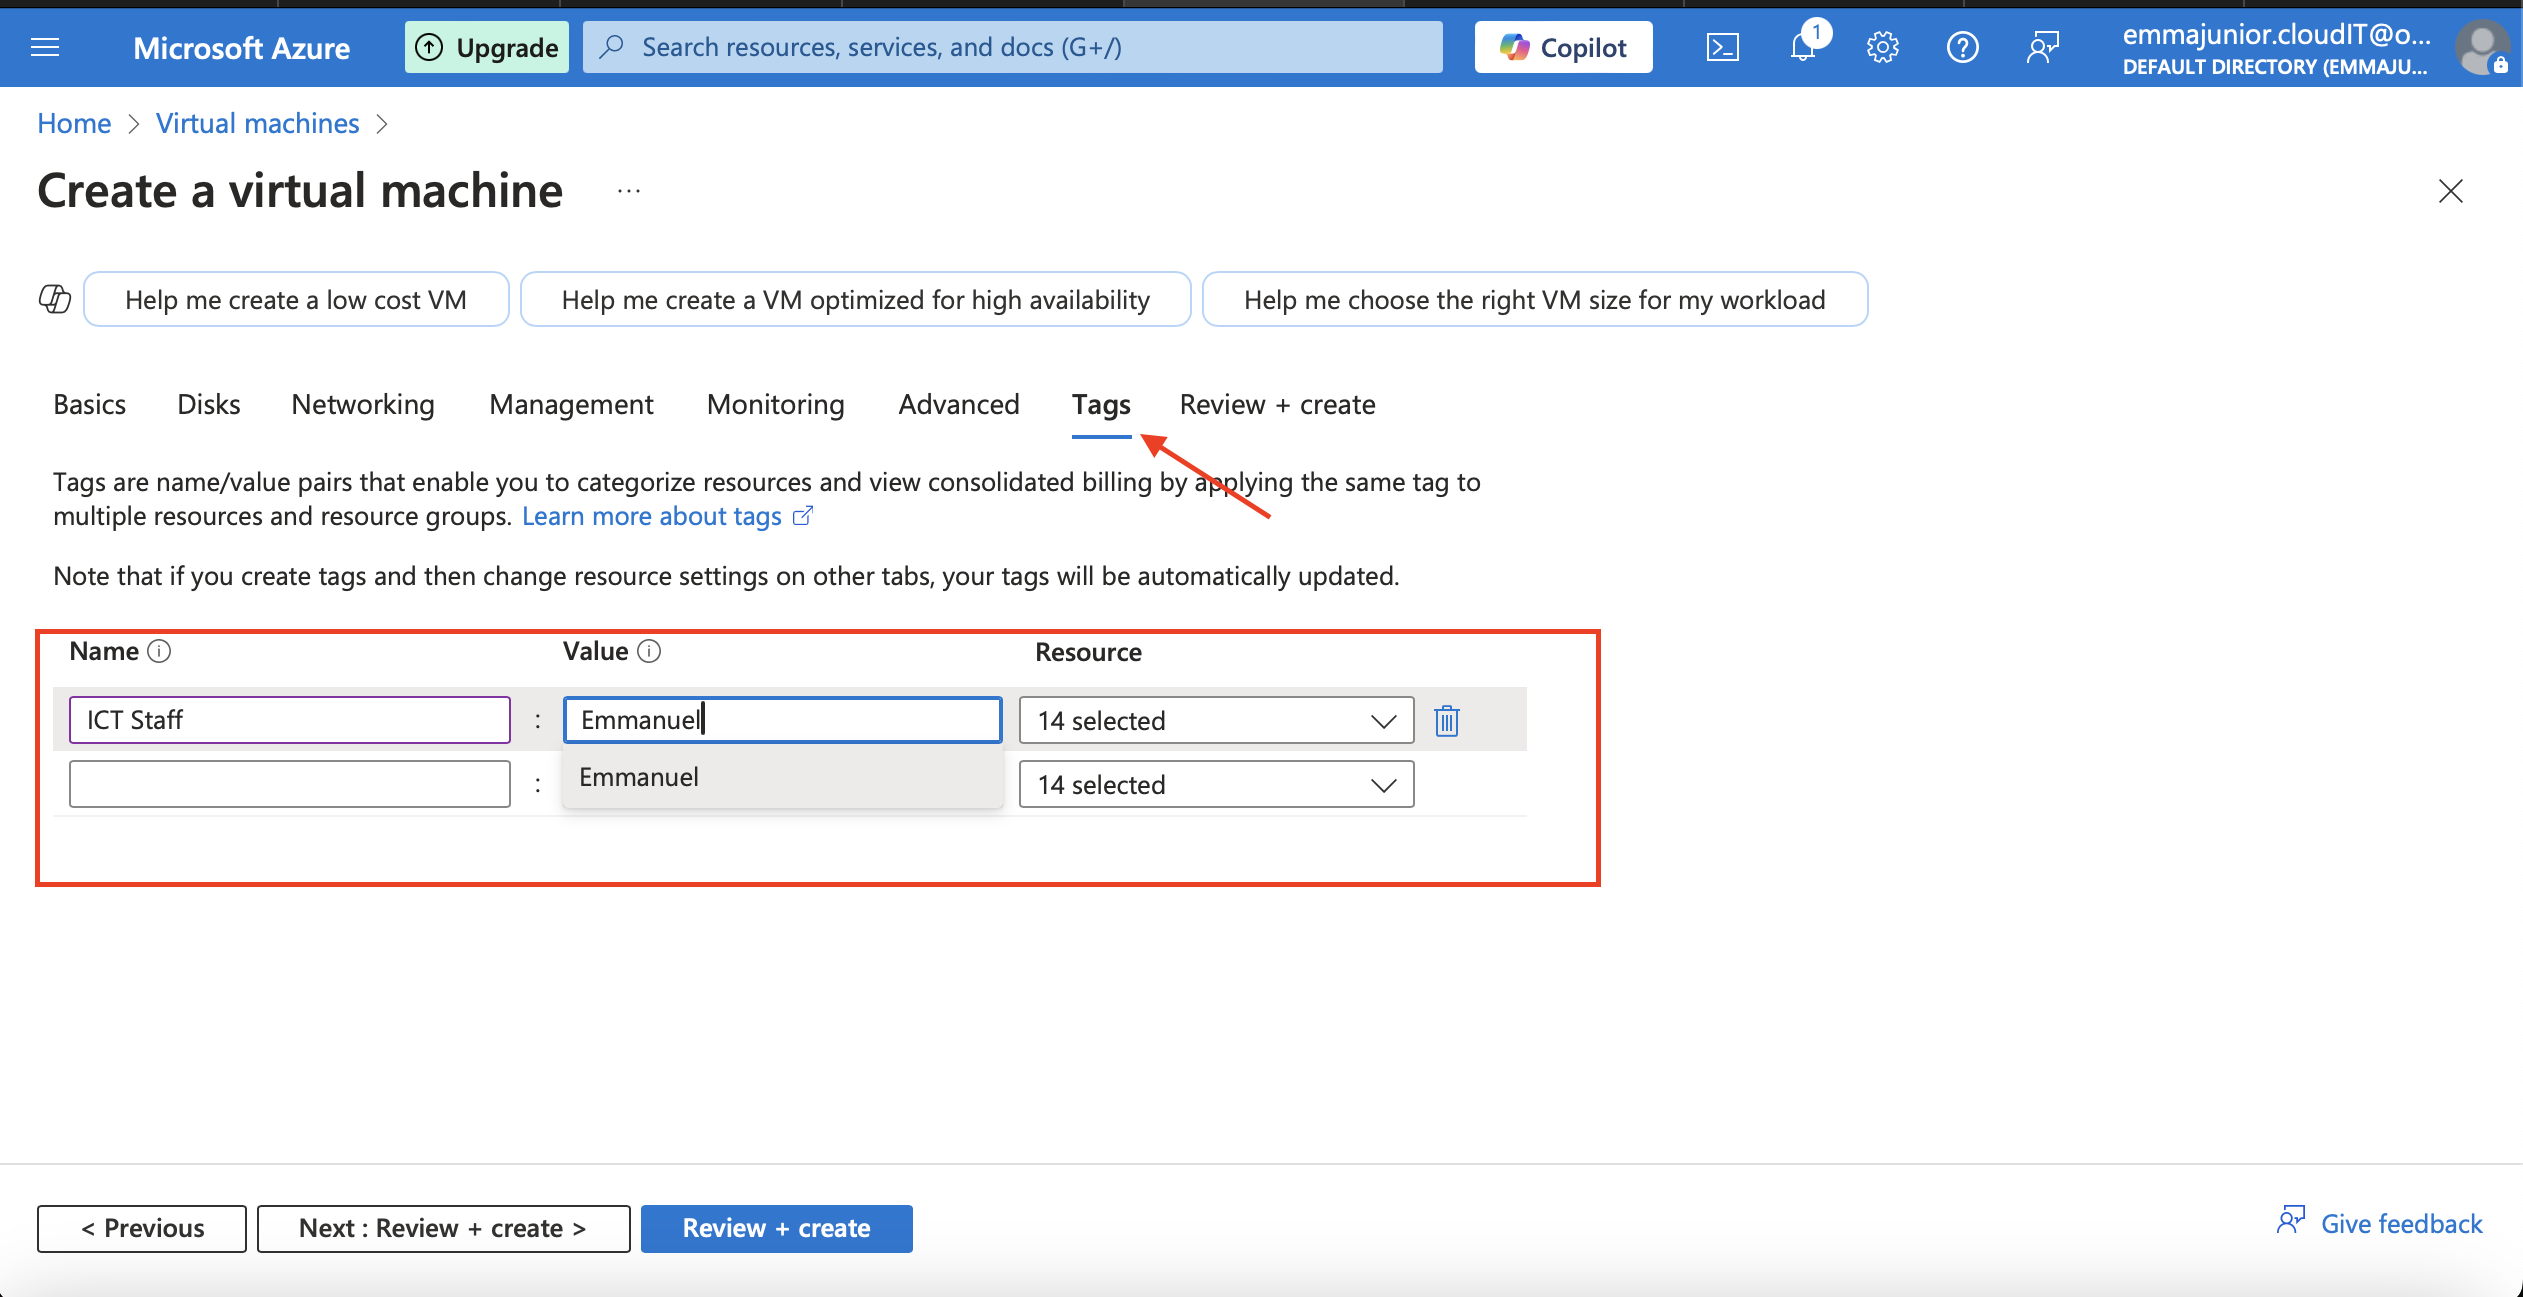This screenshot has height=1297, width=2523.
Task: Switch to the Disks tab
Action: [208, 404]
